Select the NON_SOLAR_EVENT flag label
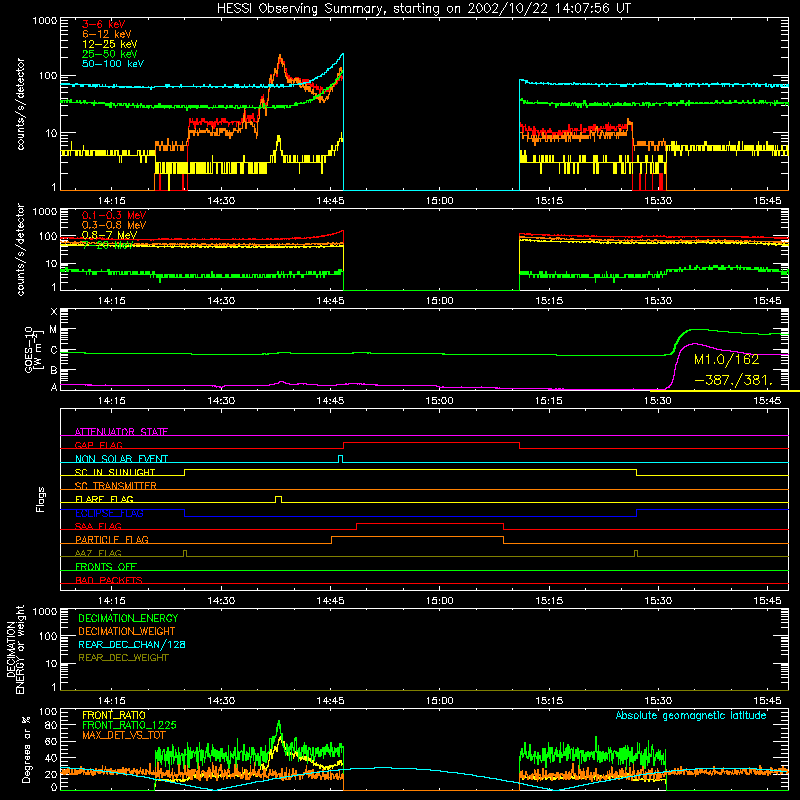Screen dimensions: 800x800 pos(121,459)
